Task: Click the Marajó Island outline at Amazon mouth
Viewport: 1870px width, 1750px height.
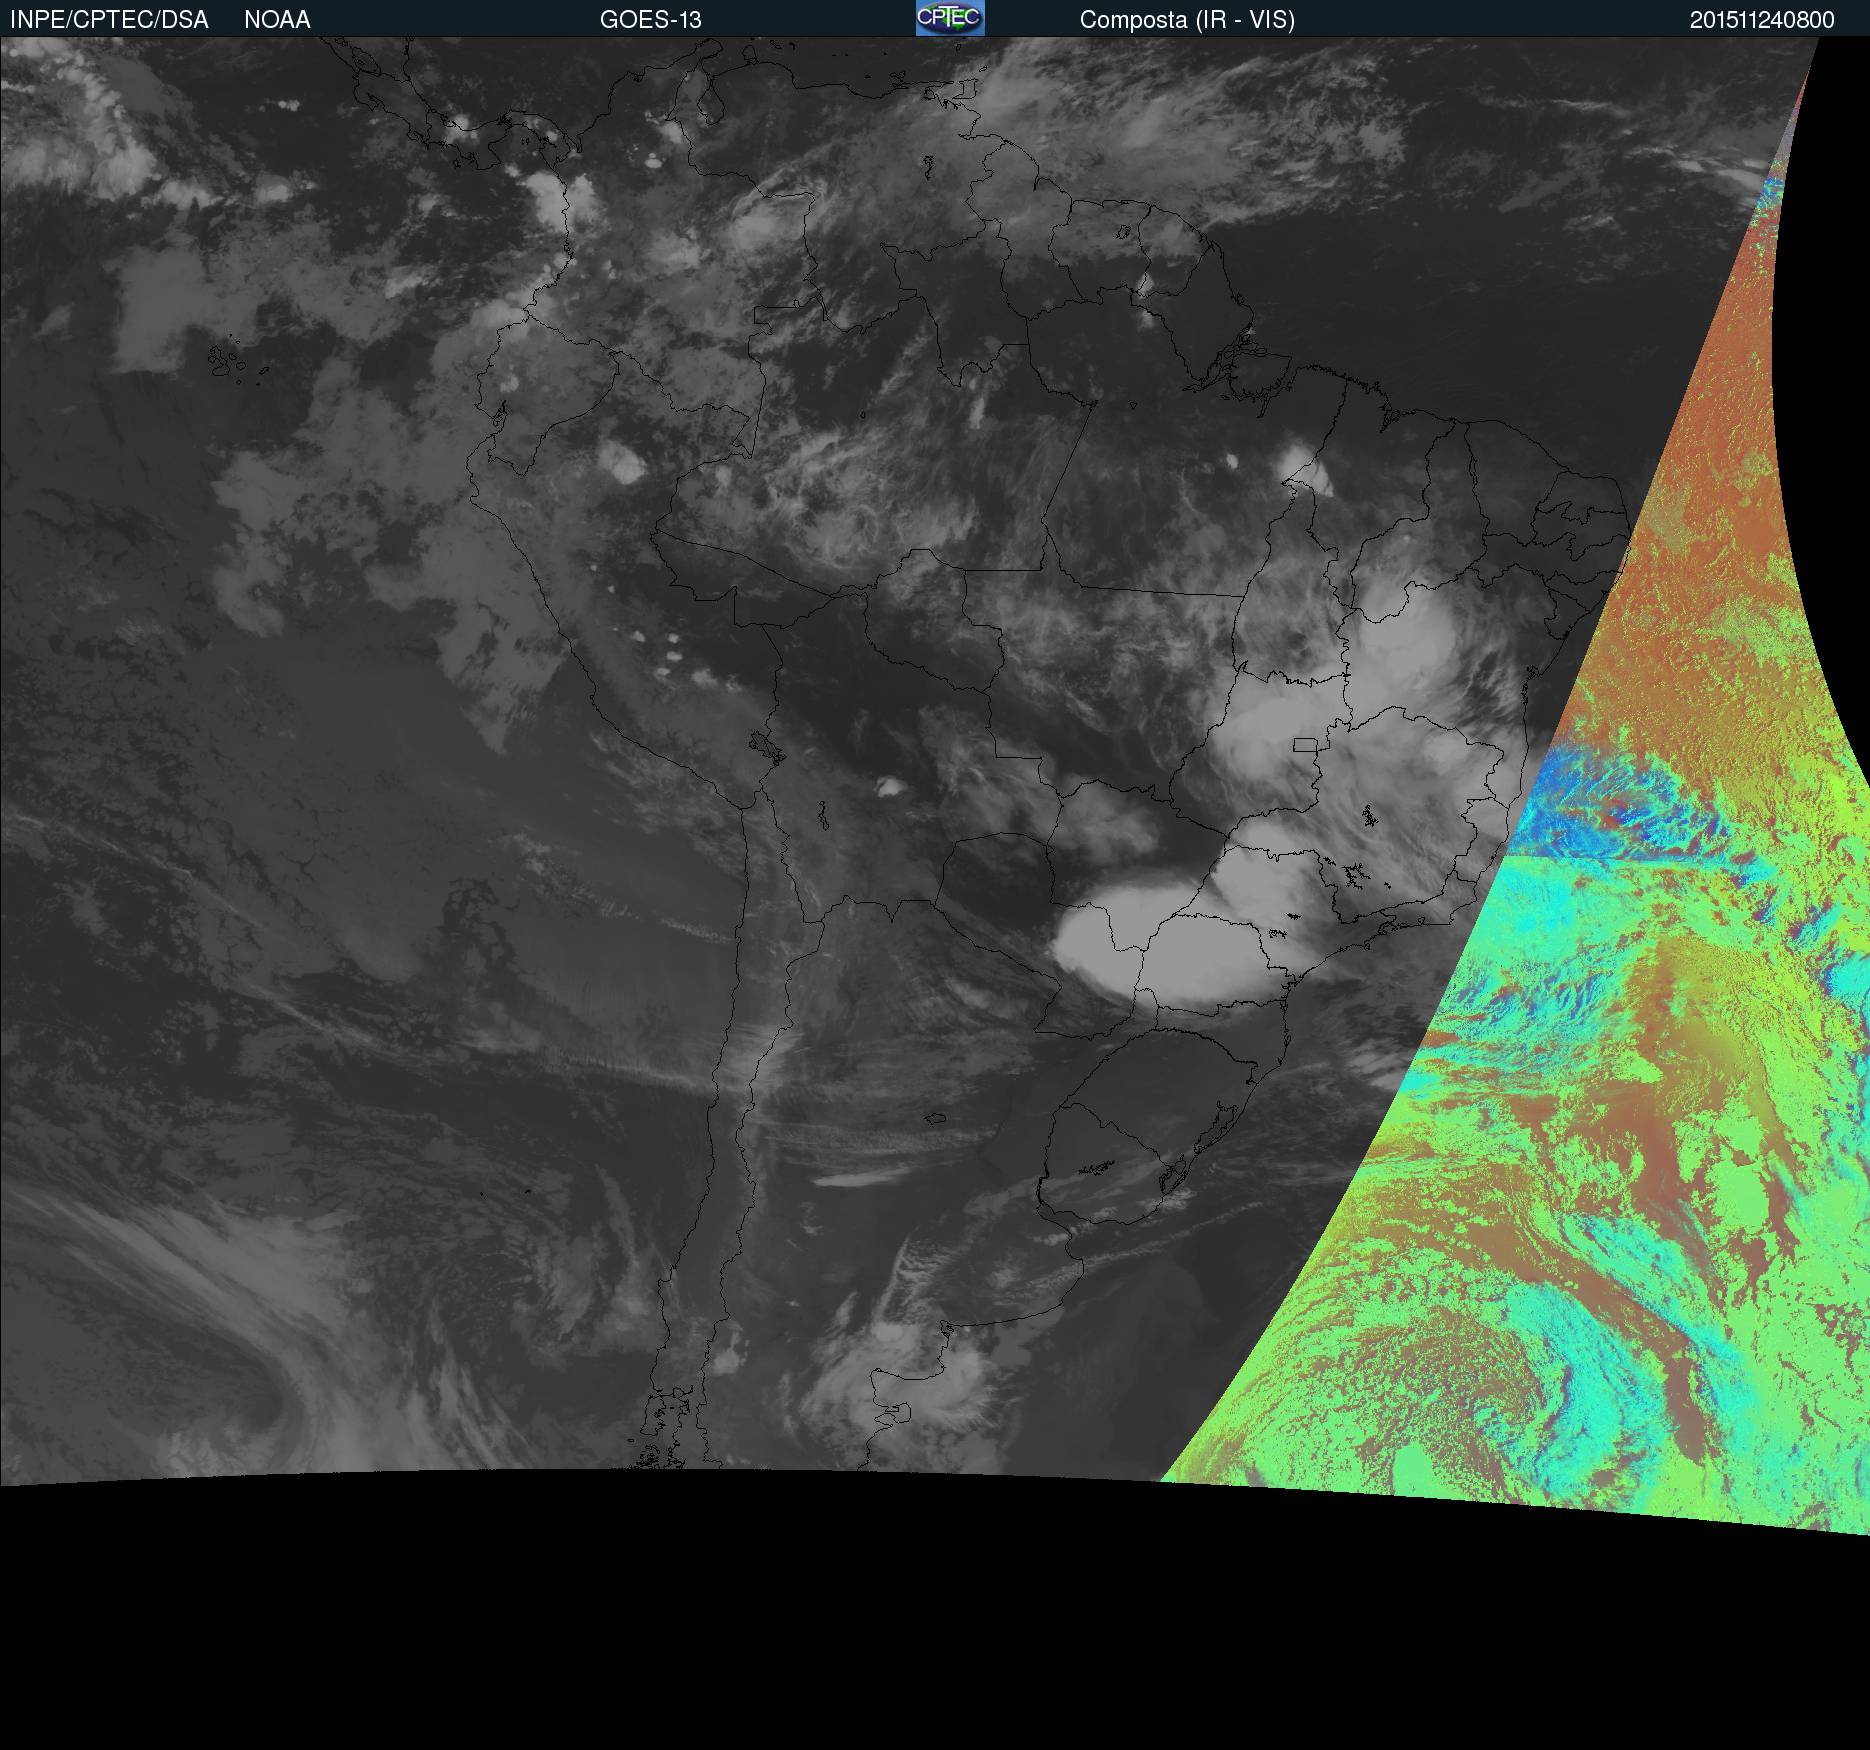Action: coord(1255,355)
